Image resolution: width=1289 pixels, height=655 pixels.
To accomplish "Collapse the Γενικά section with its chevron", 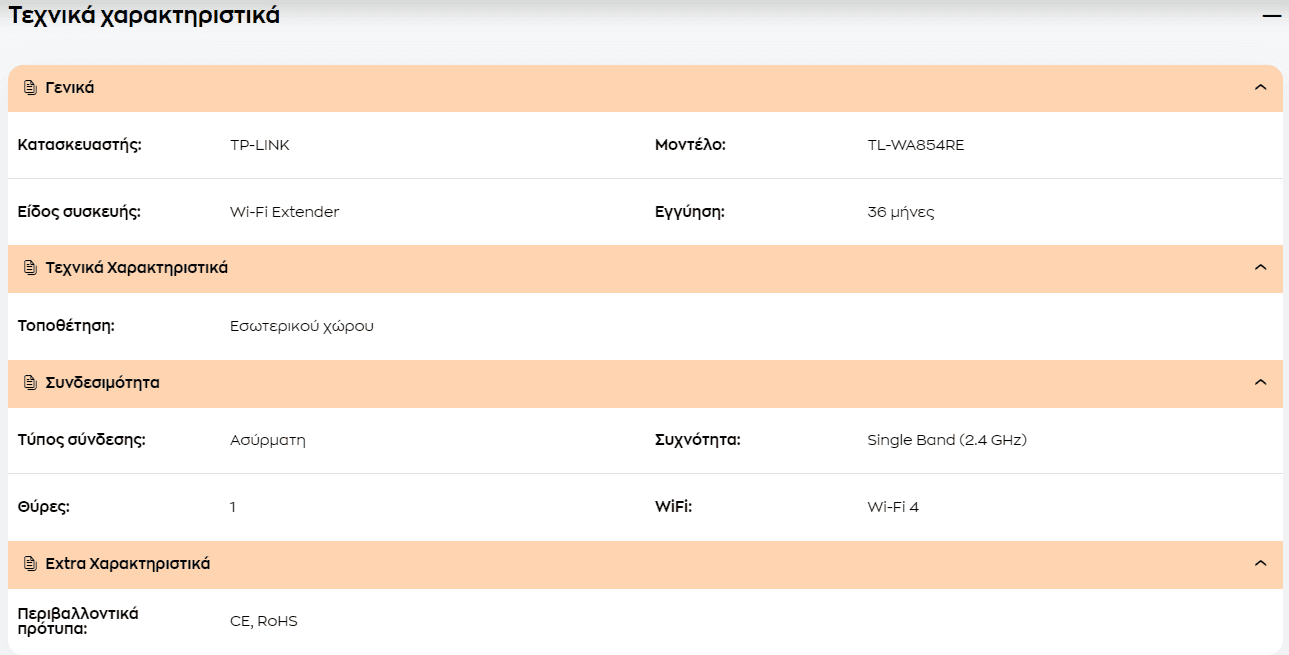I will (1260, 88).
